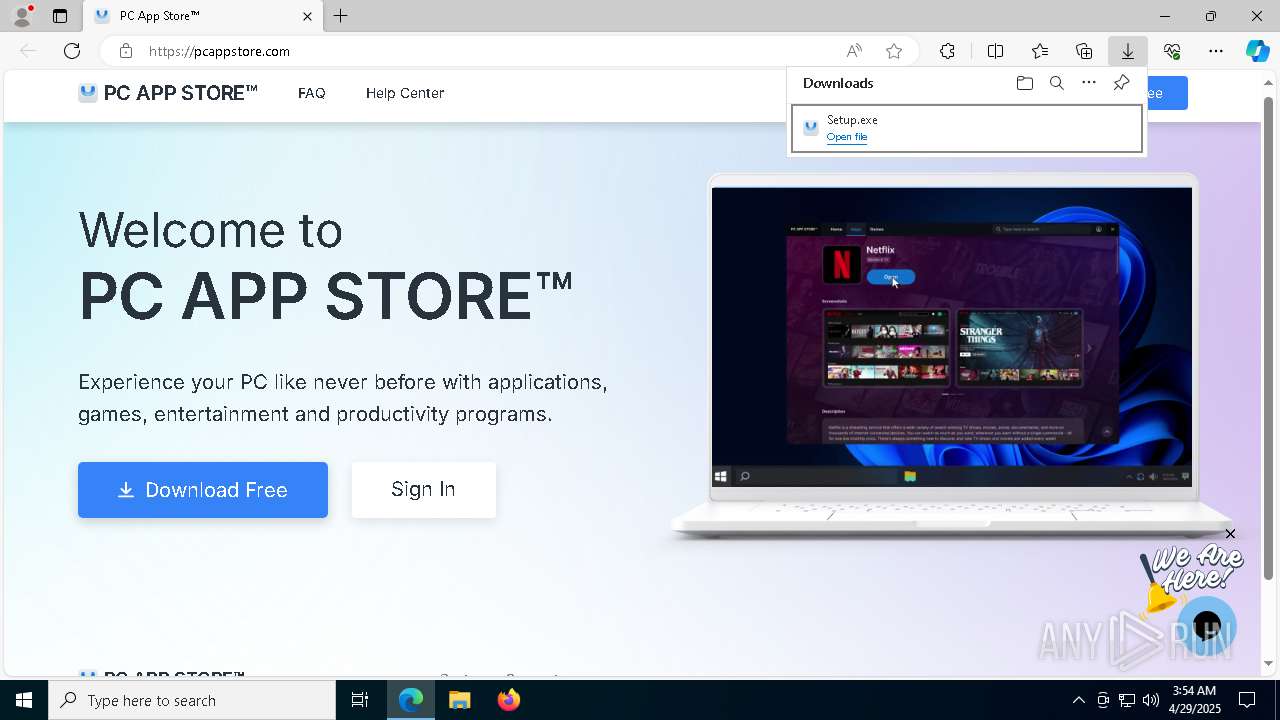Open tab actions menu icon
This screenshot has height=720, width=1280.
click(x=60, y=16)
